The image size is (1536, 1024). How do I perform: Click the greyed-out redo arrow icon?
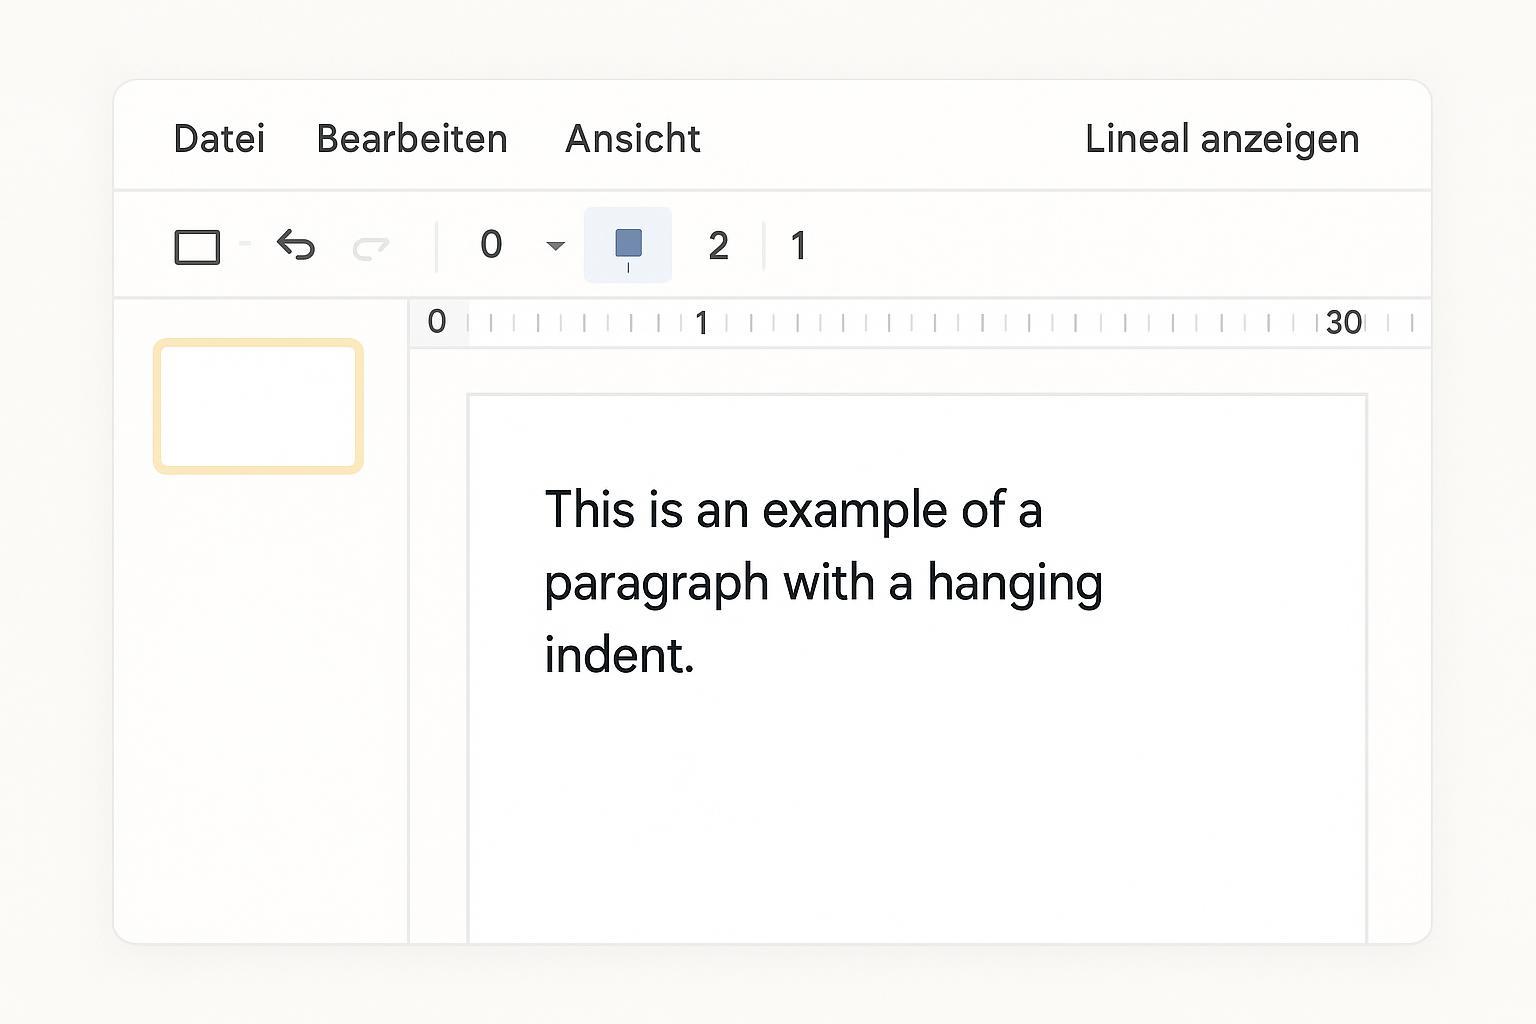371,246
